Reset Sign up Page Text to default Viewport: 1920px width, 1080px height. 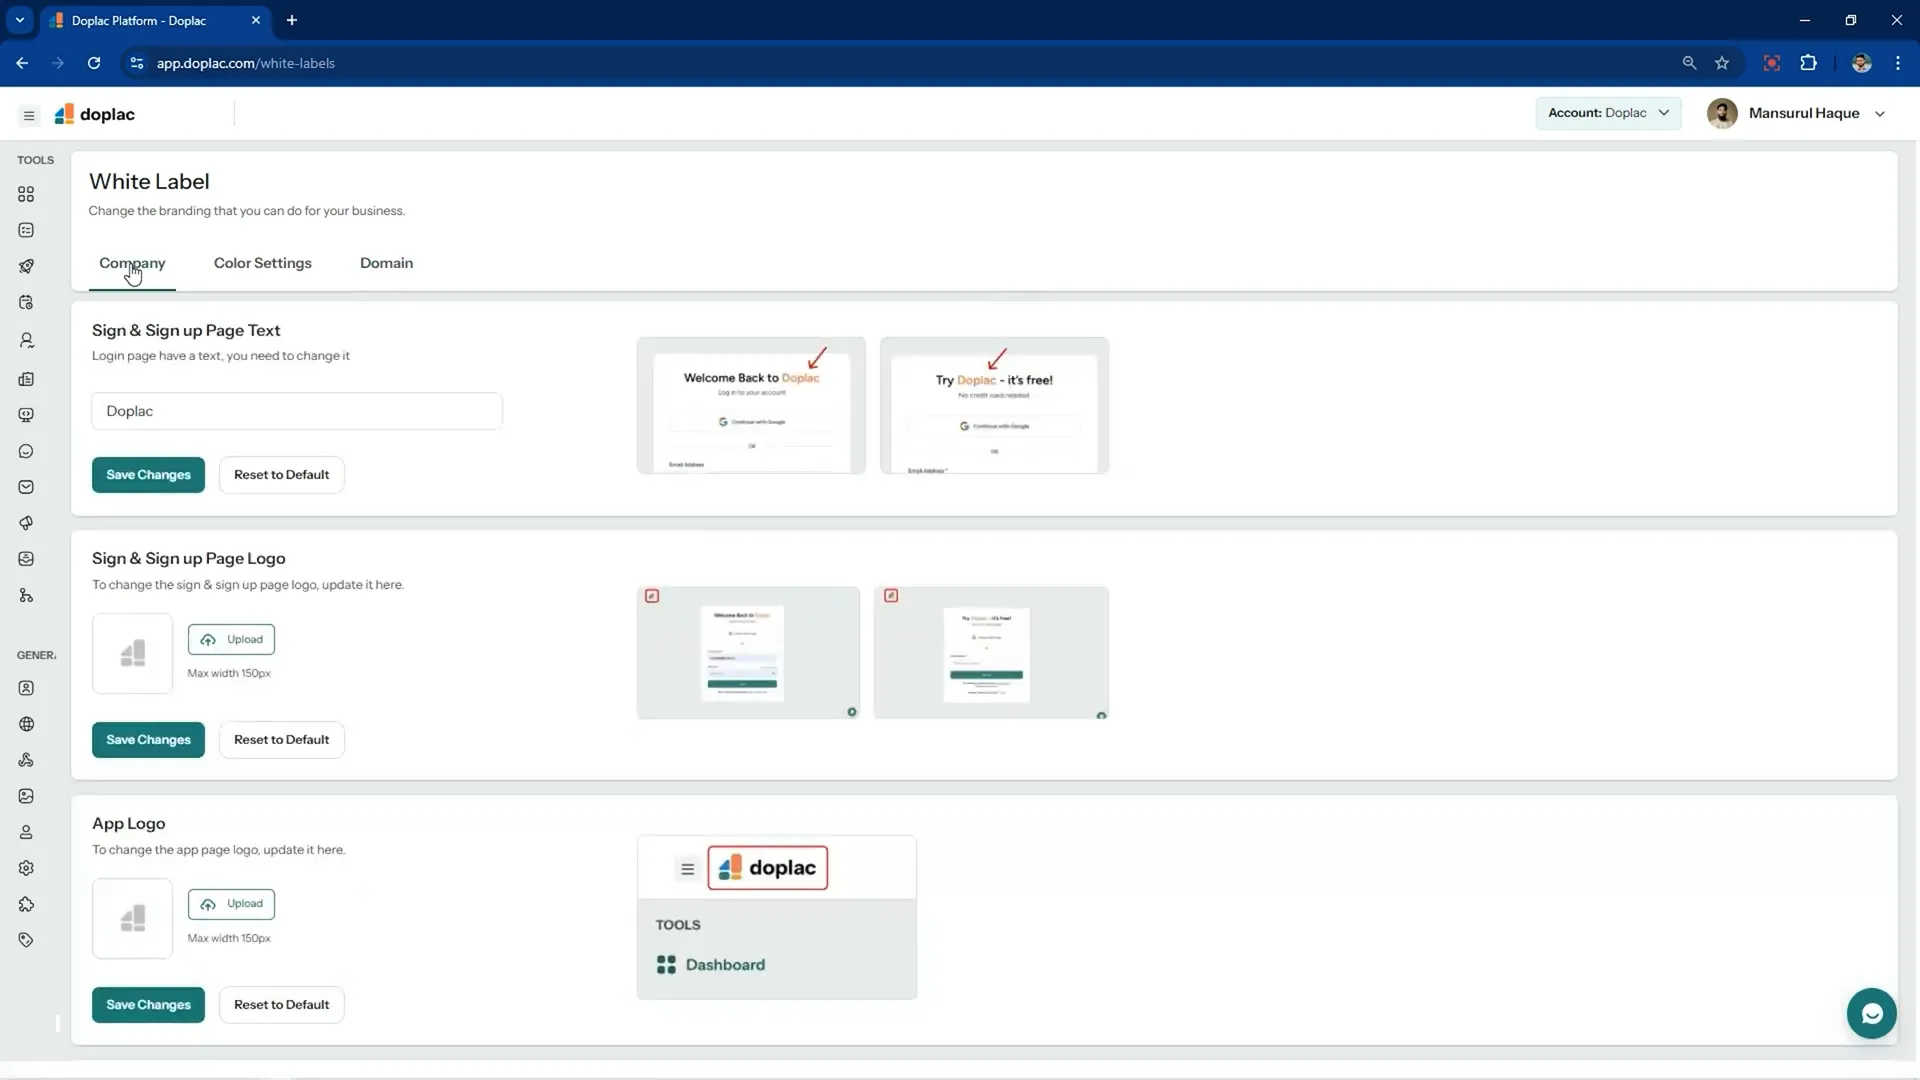(281, 475)
